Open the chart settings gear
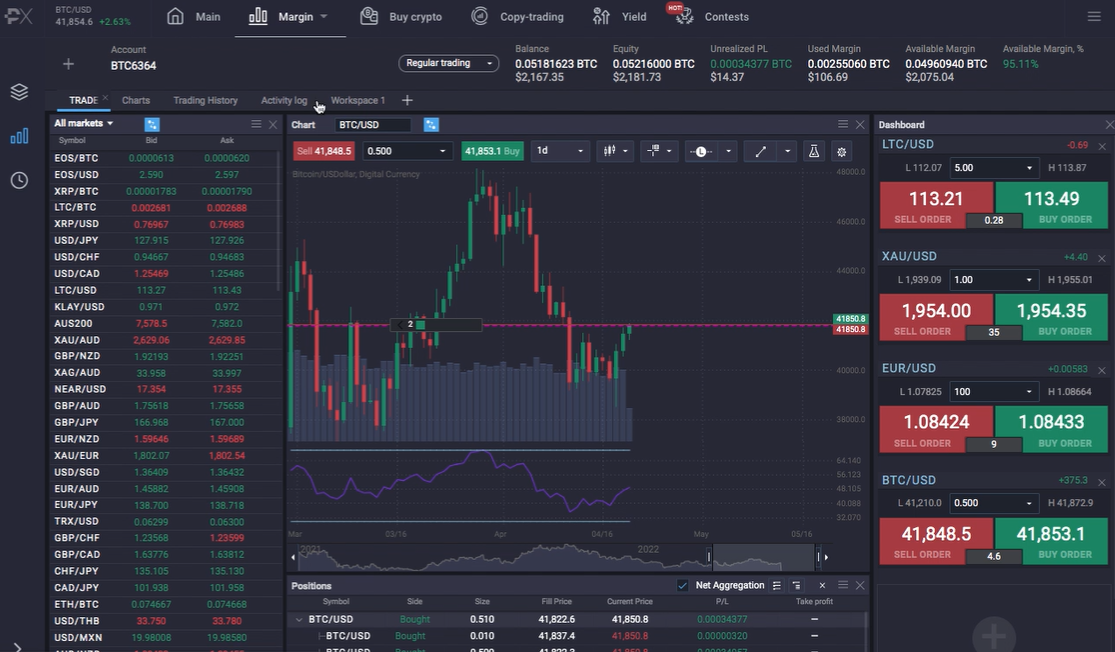This screenshot has height=652, width=1115. click(842, 151)
